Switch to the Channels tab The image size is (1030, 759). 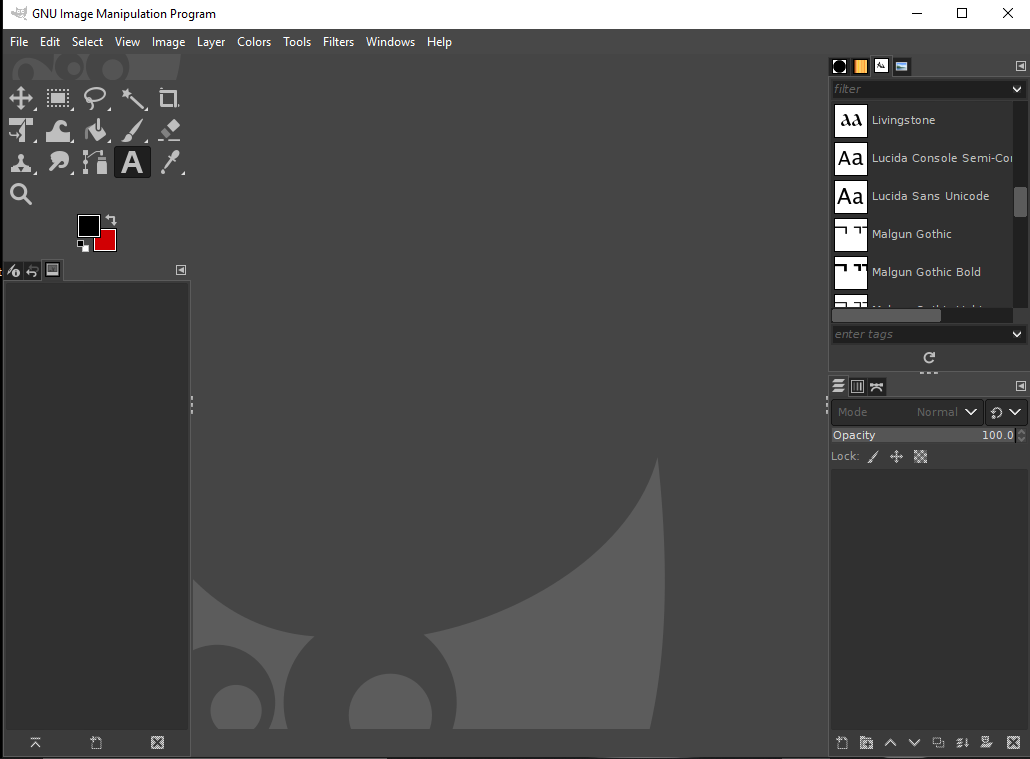pyautogui.click(x=857, y=387)
